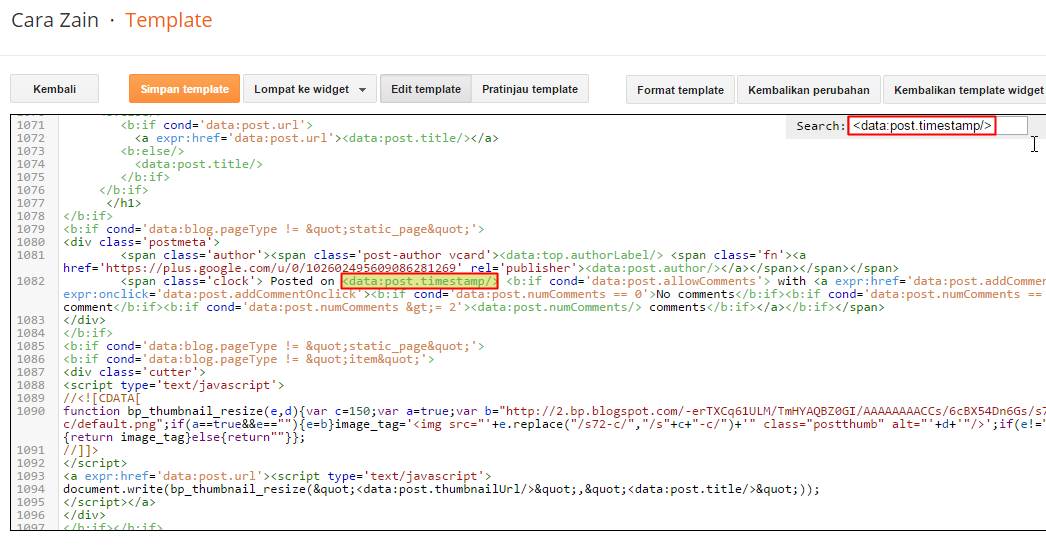1046x547 pixels.
Task: Click line number 1079 in the gutter
Action: (x=31, y=229)
